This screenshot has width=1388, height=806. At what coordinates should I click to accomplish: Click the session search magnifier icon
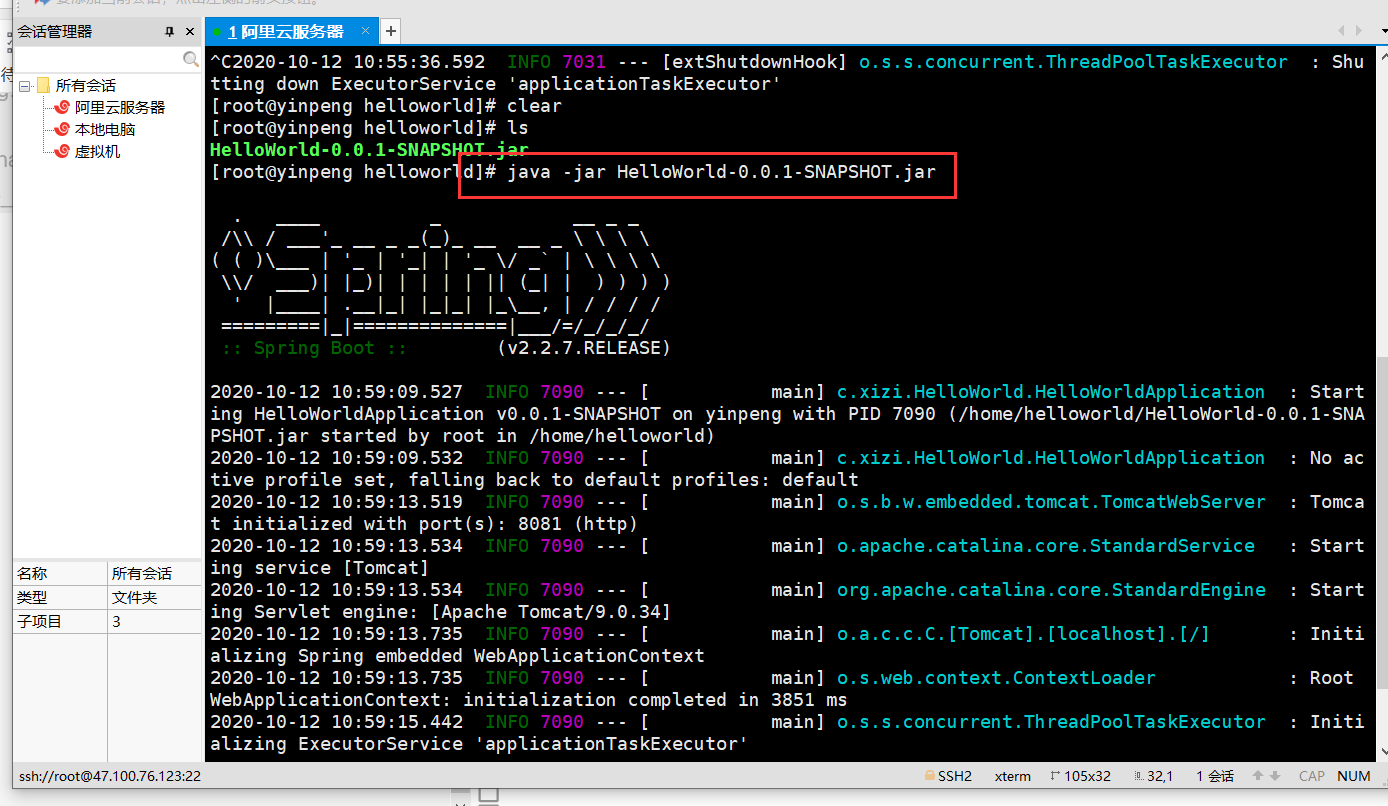[191, 60]
